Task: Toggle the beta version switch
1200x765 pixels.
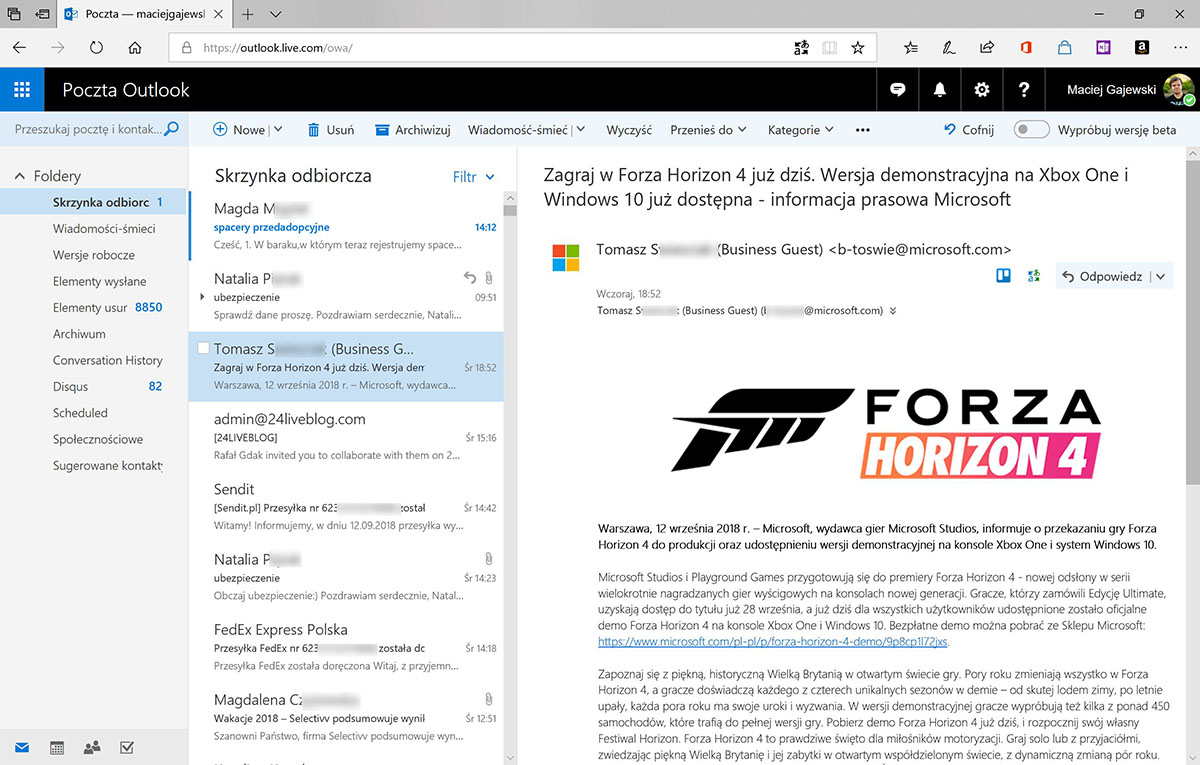Action: point(1031,129)
